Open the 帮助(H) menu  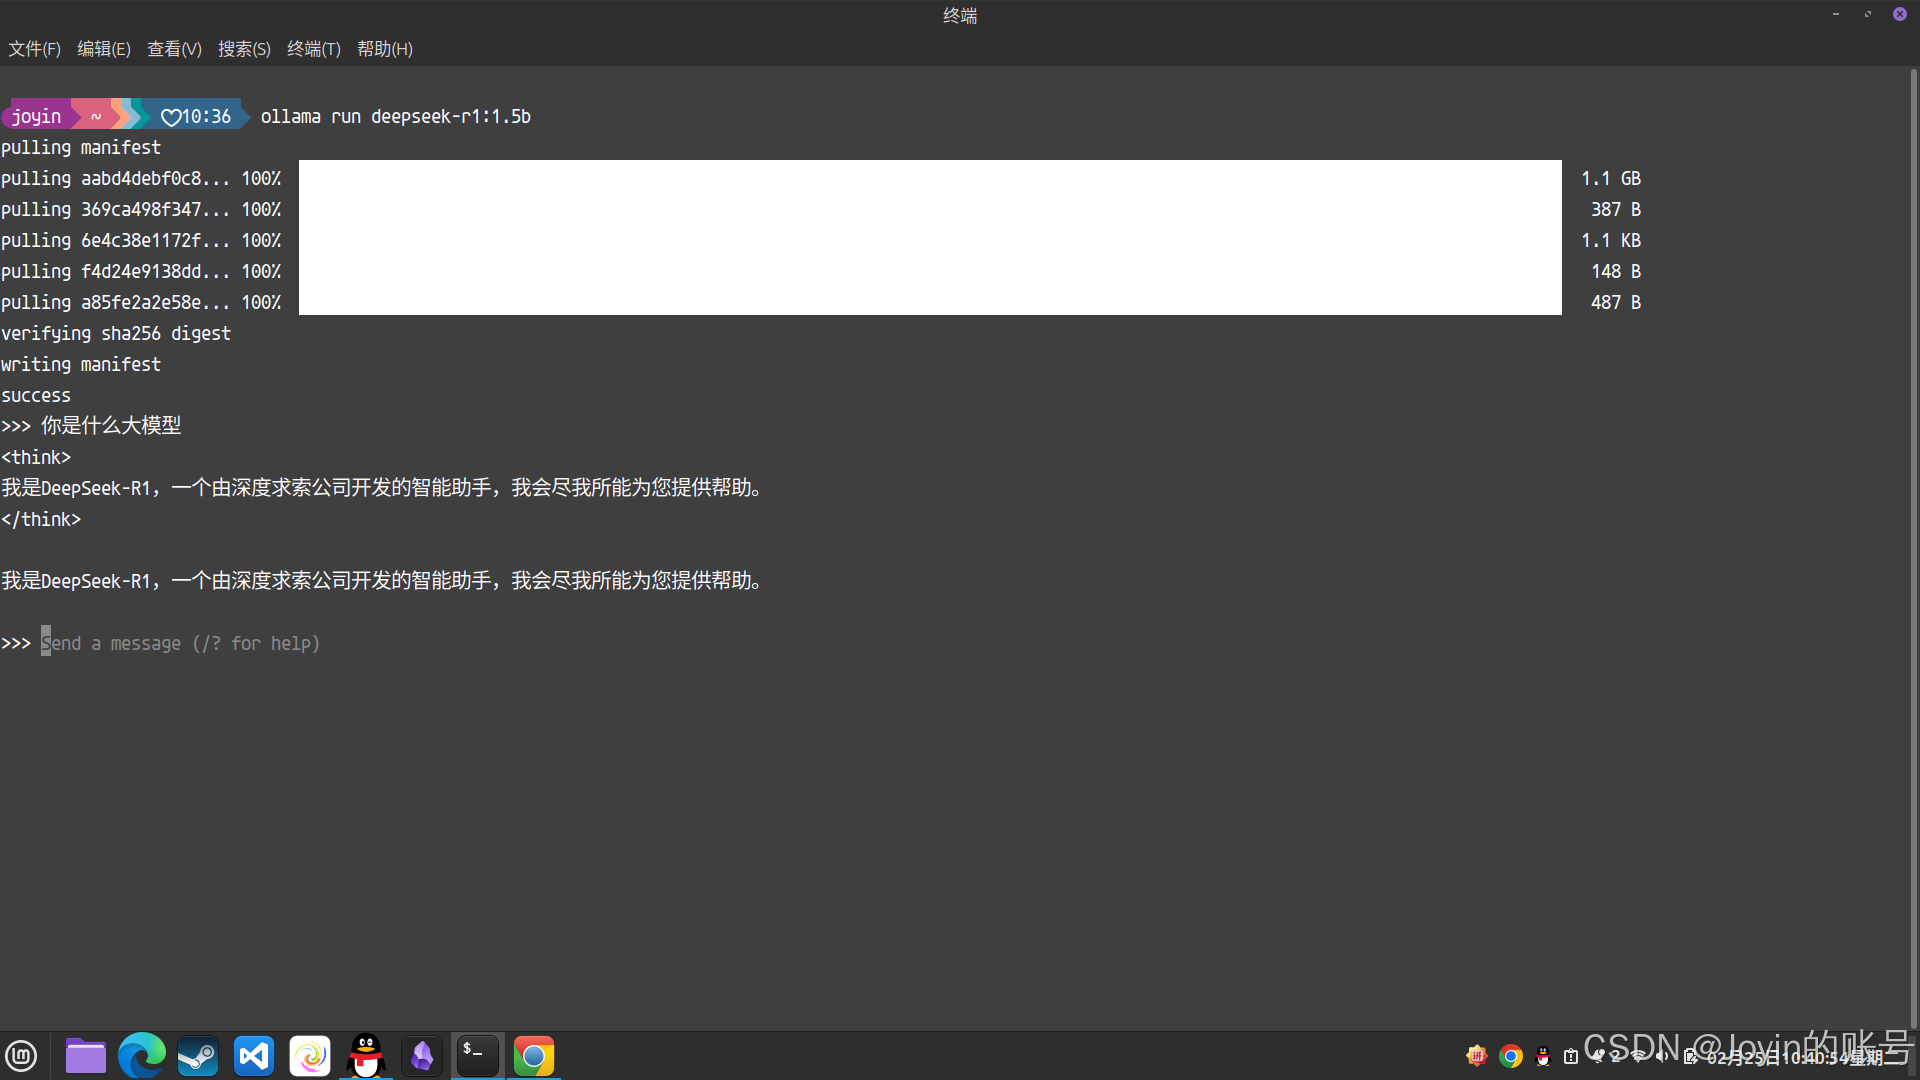point(385,49)
